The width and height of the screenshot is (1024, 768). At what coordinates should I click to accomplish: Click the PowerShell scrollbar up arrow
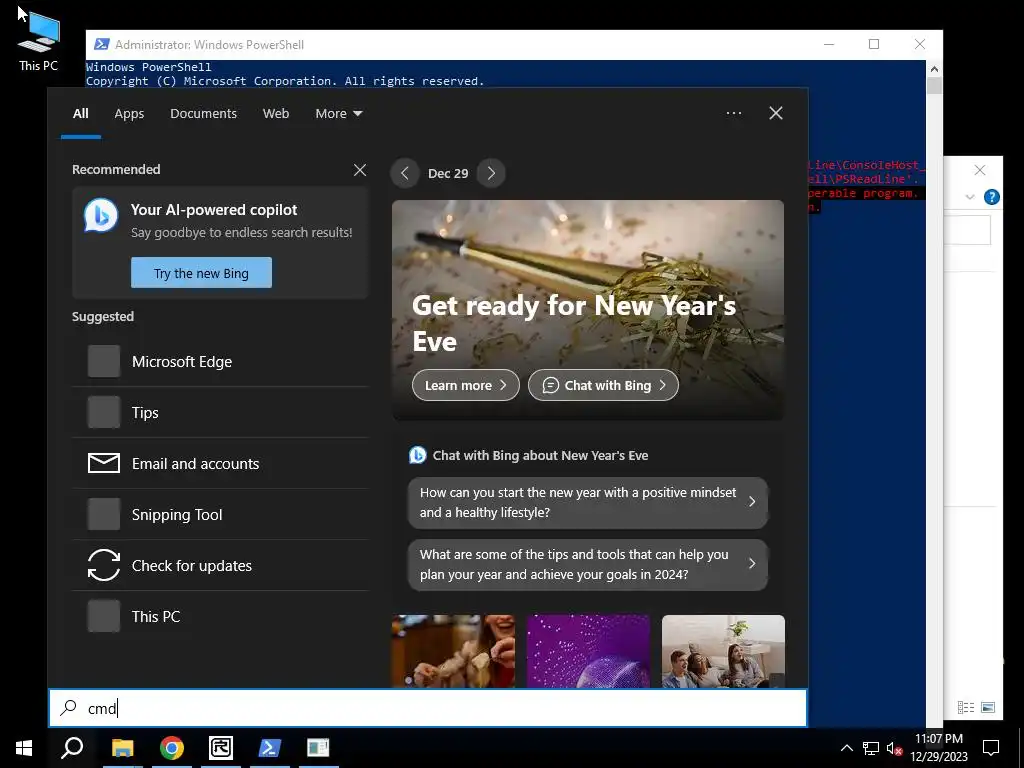point(934,69)
